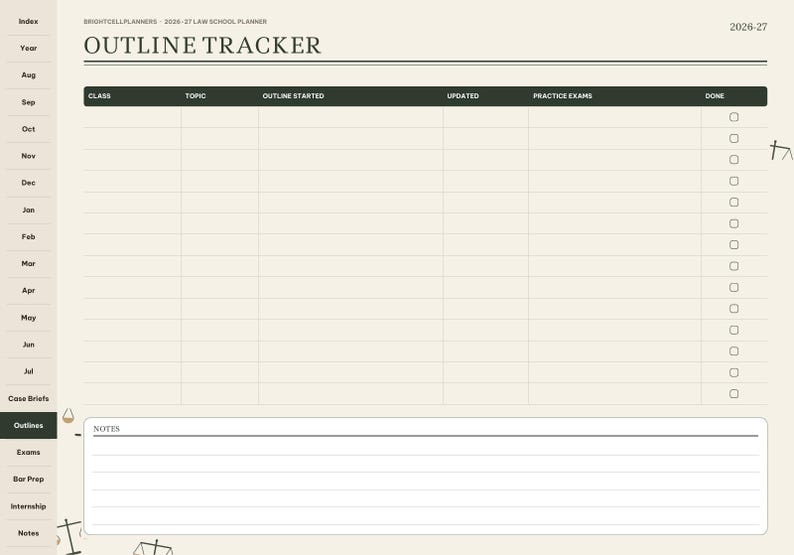
Task: Click the TOPIC column header
Action: coord(195,96)
